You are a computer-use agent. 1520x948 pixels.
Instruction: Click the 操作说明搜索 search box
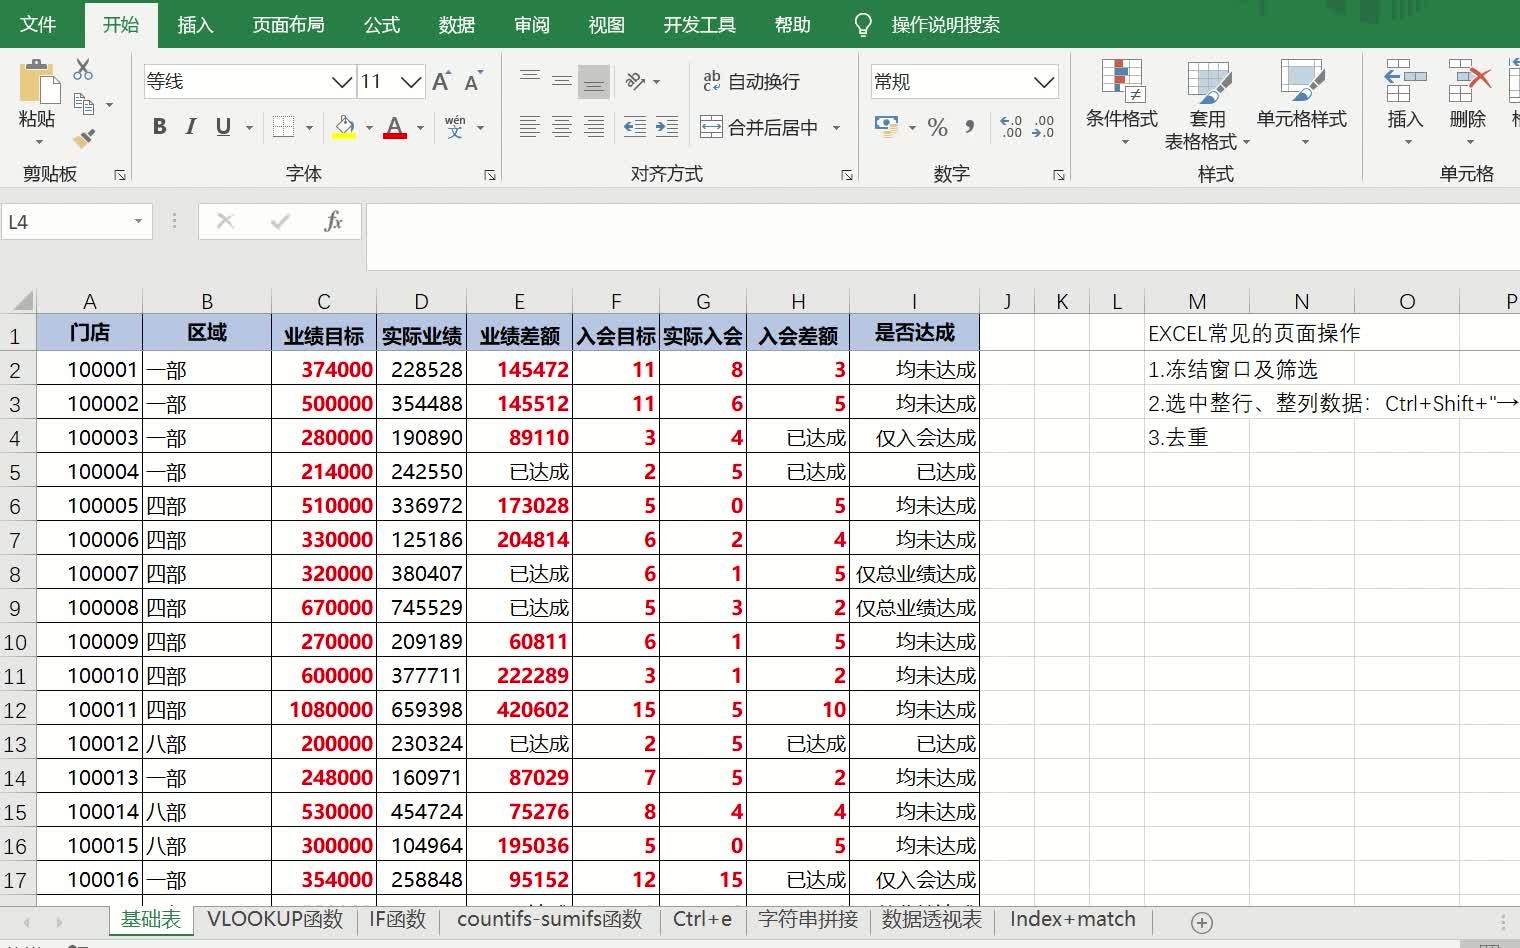[945, 24]
